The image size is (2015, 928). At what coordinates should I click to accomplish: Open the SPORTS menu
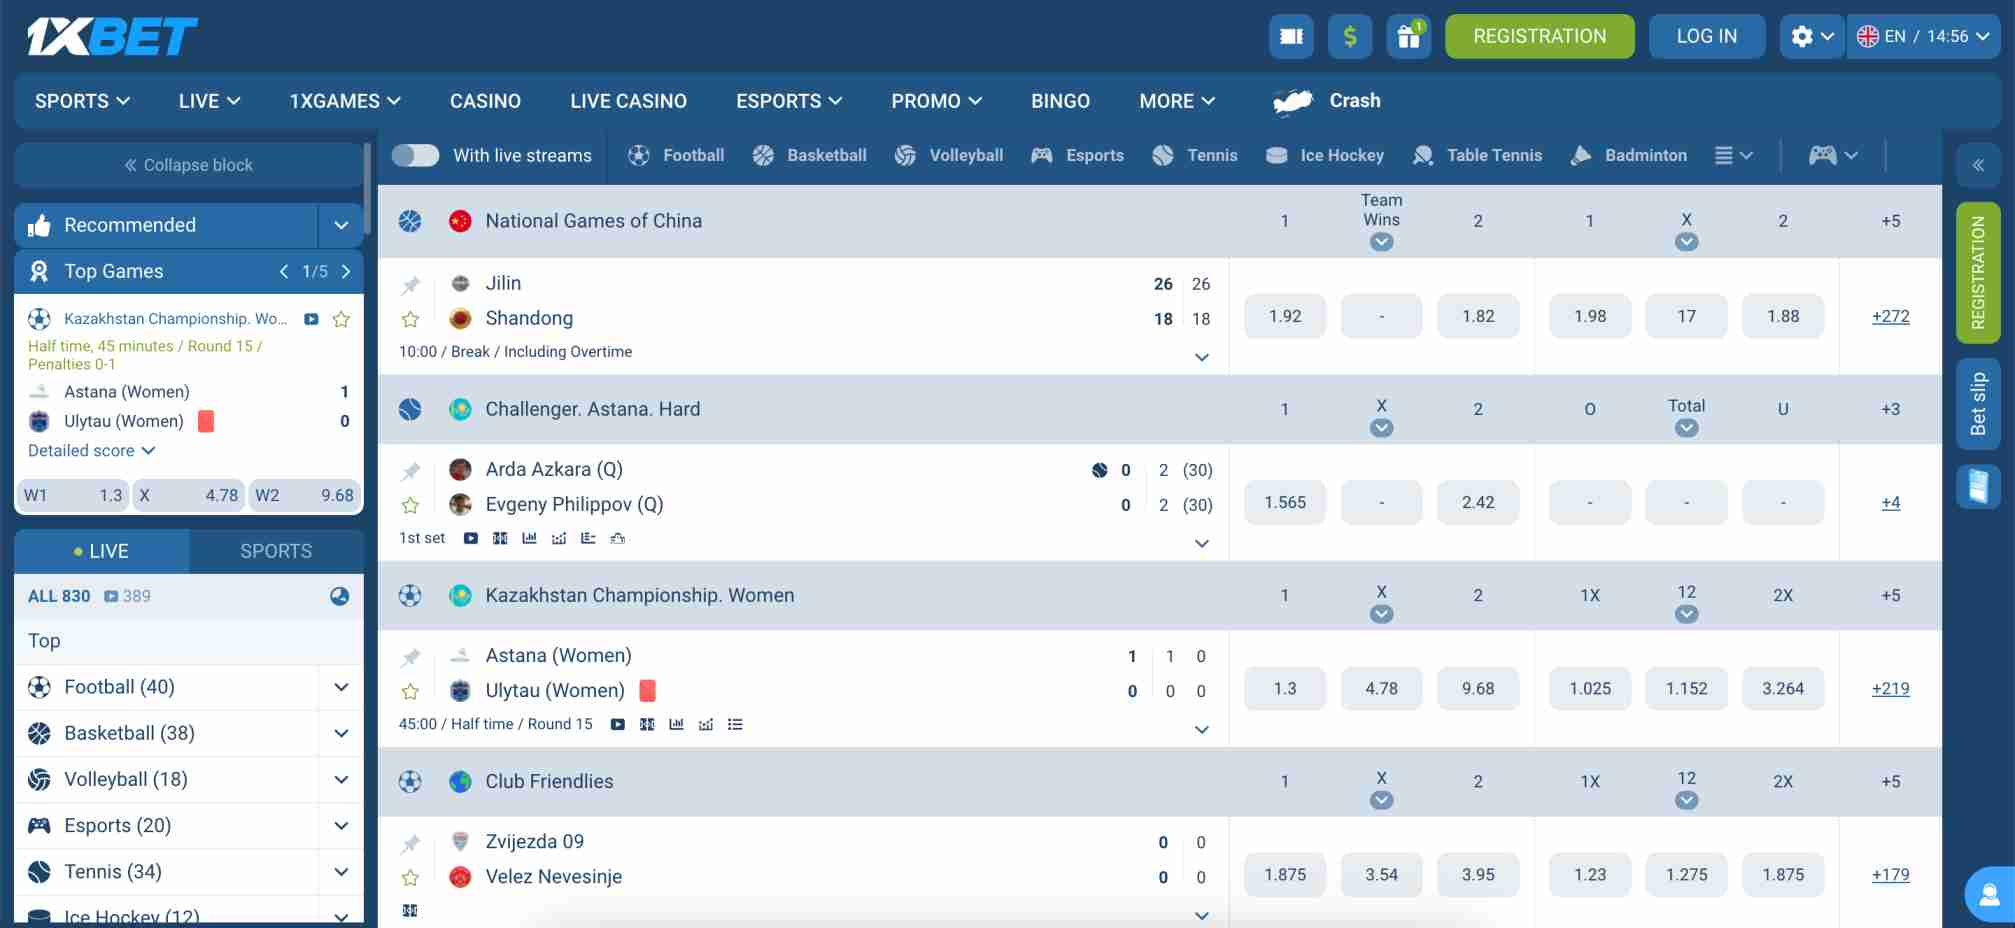click(x=82, y=101)
